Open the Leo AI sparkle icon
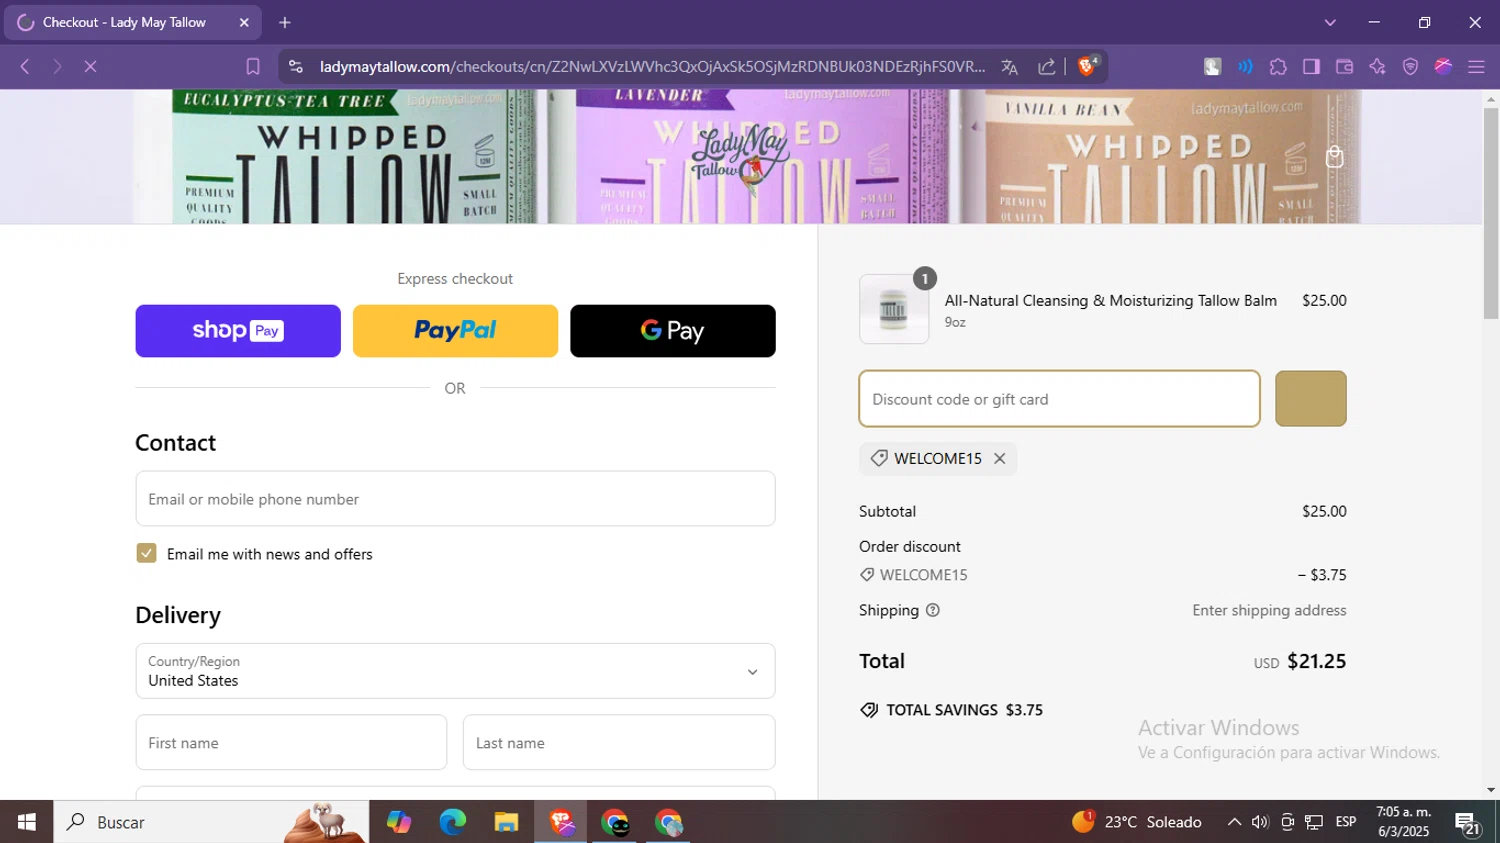The height and width of the screenshot is (843, 1500). click(1377, 67)
